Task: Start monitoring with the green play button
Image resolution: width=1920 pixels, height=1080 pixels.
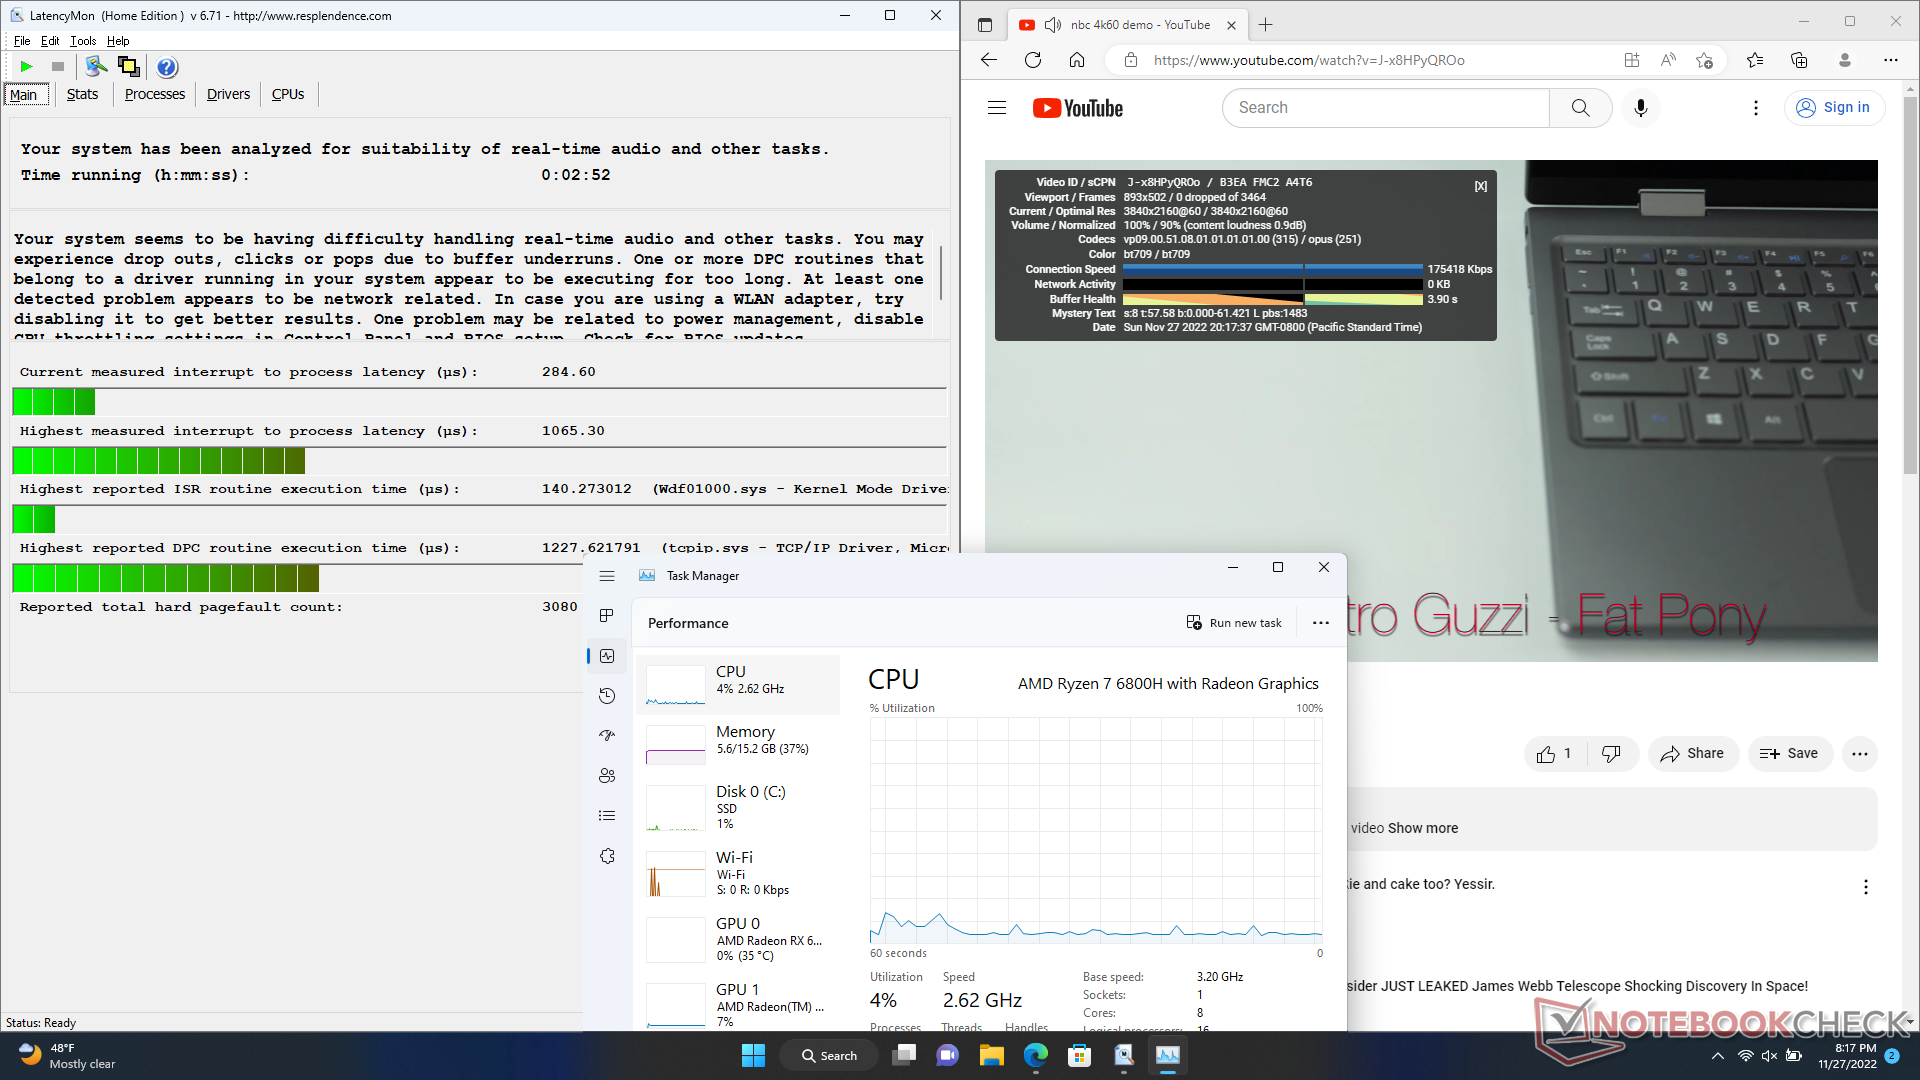Action: pyautogui.click(x=26, y=67)
